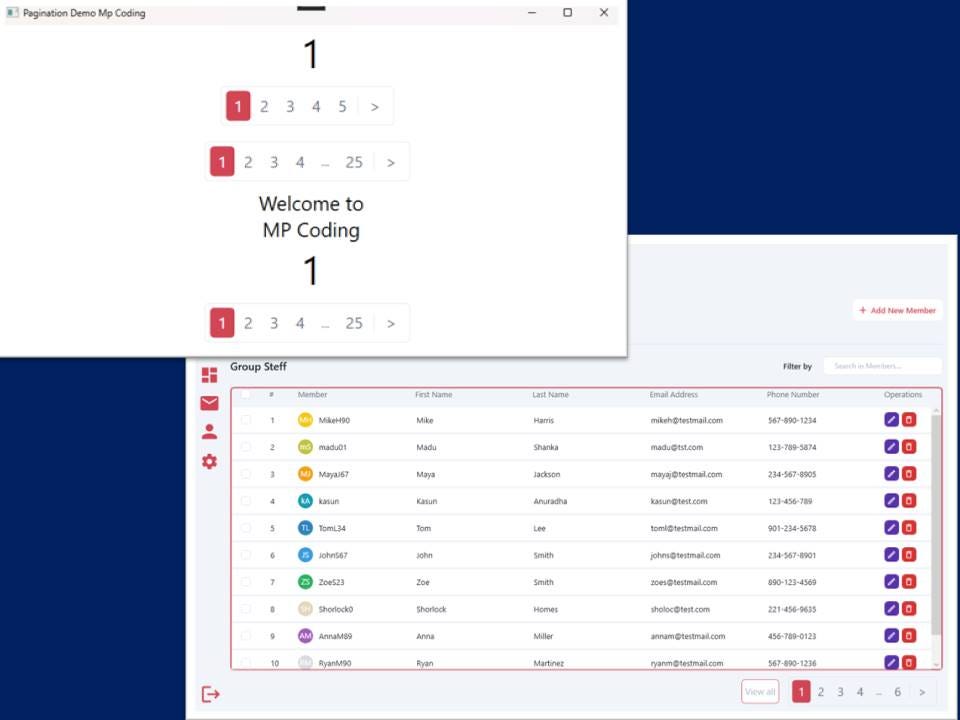
Task: Edit member MikeH90 with the pen icon
Action: [x=890, y=420]
